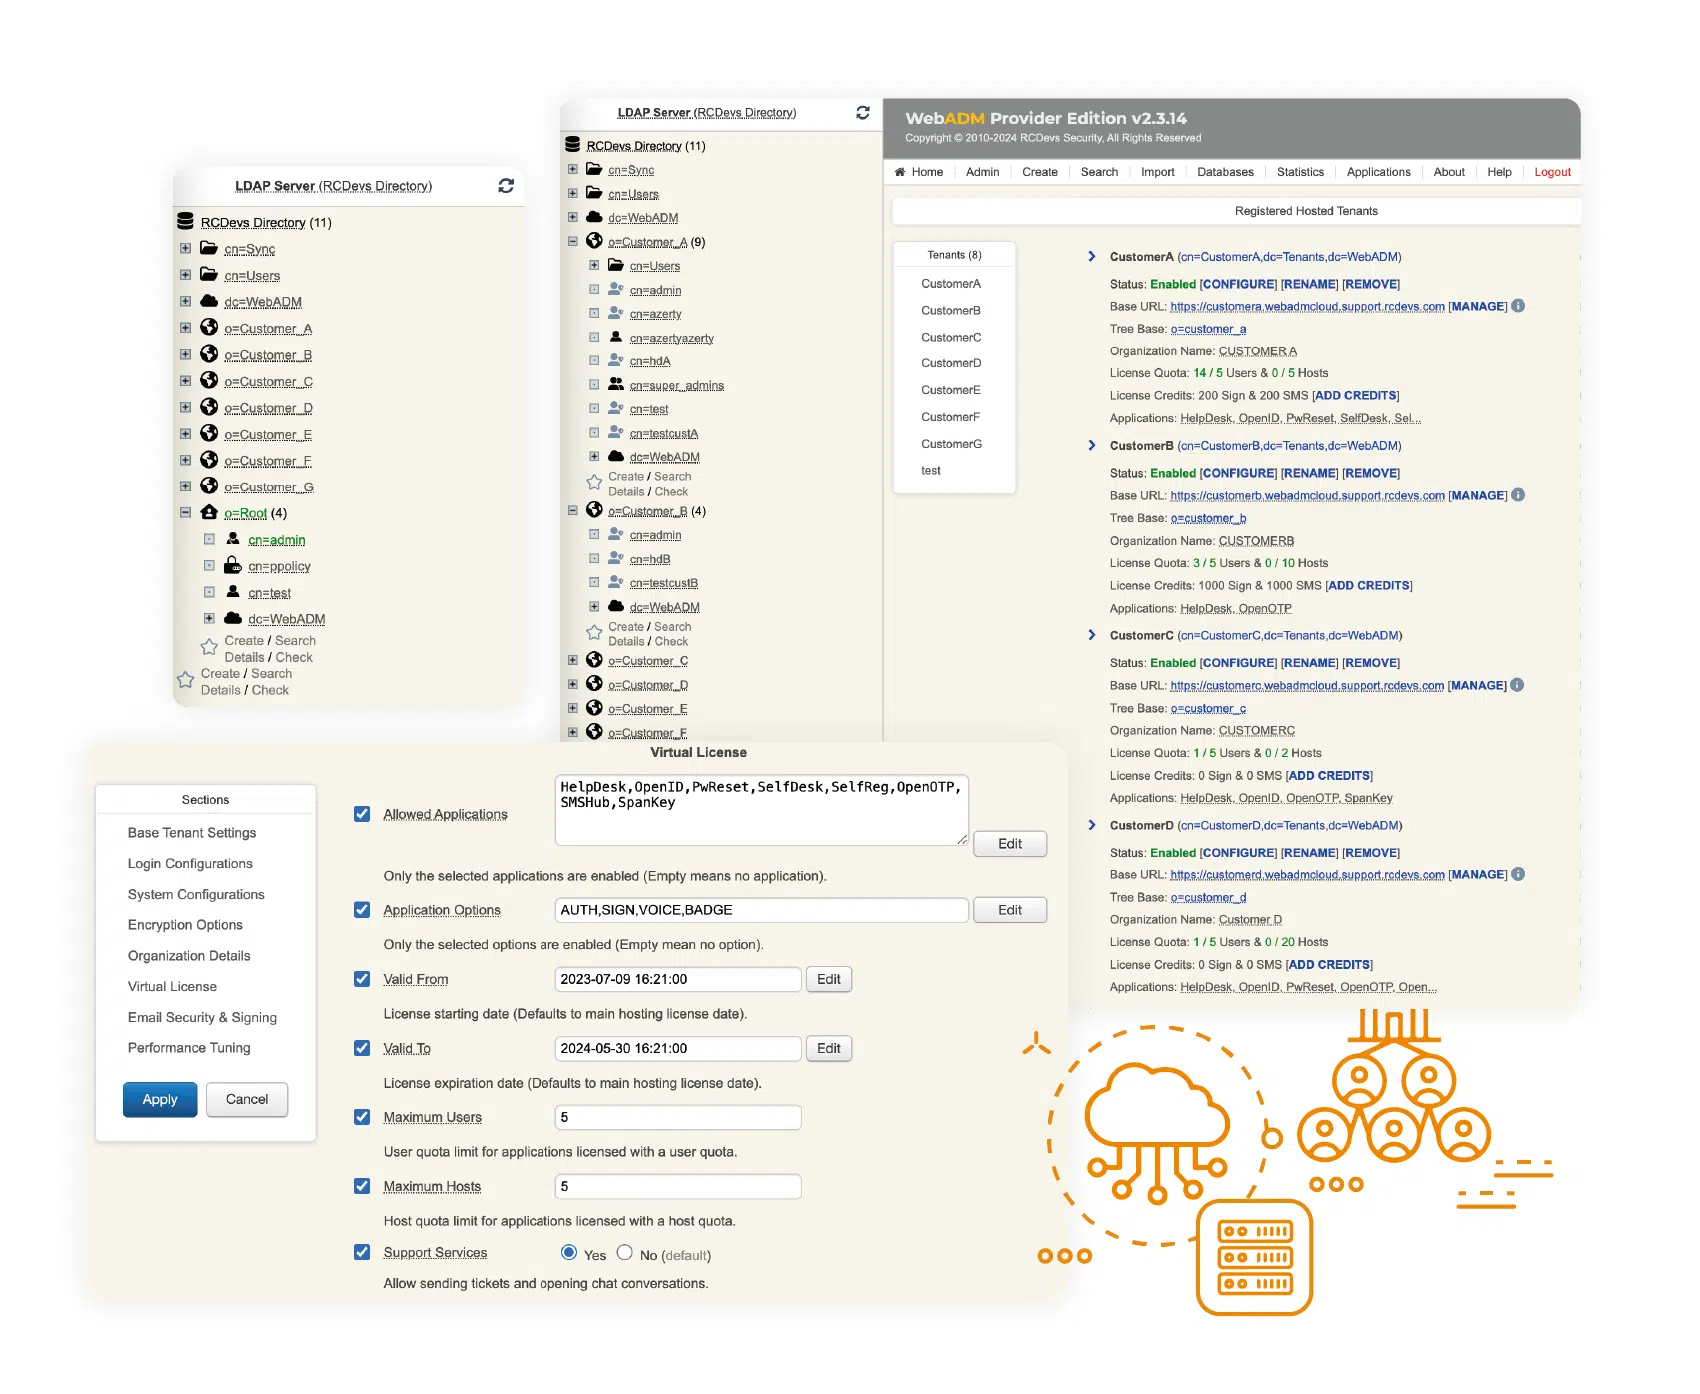Screen dimensions: 1700x1394
Task: Toggle Application Options checkbox
Action: [362, 910]
